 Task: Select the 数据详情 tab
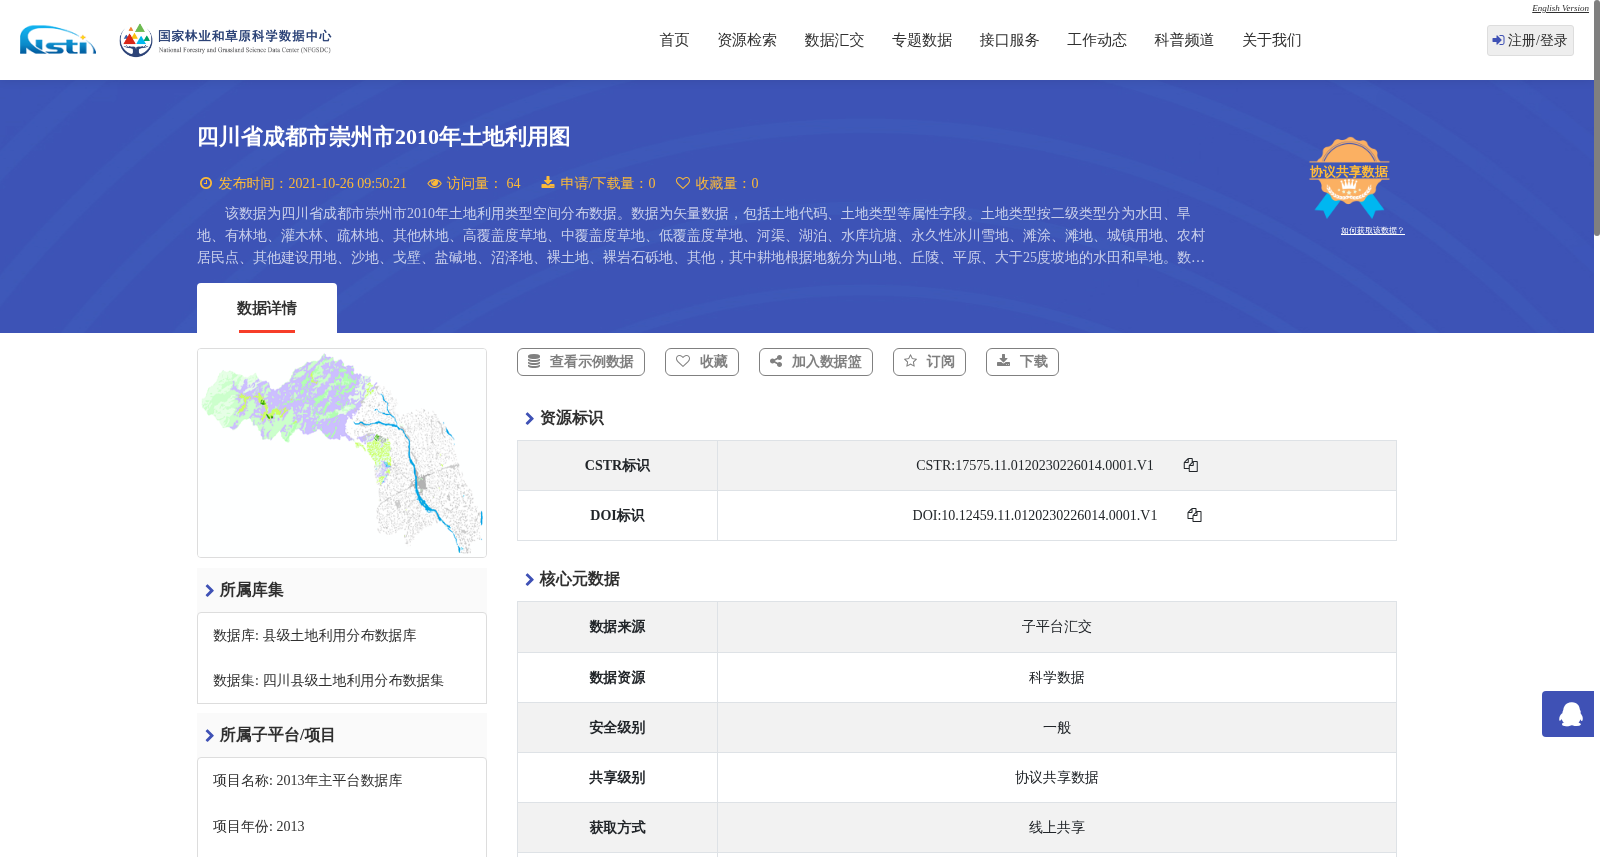coord(267,308)
